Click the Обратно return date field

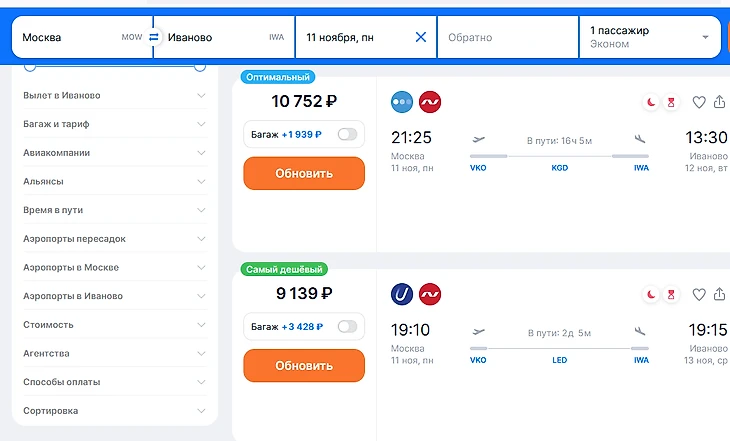[506, 37]
